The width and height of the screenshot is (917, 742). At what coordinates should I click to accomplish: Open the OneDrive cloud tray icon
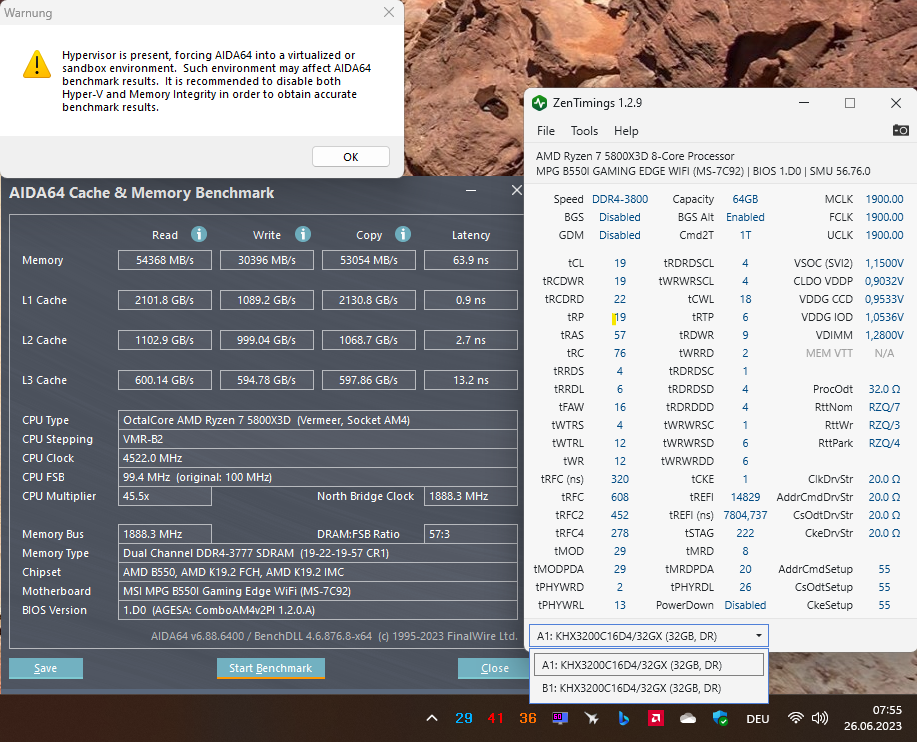click(x=688, y=718)
